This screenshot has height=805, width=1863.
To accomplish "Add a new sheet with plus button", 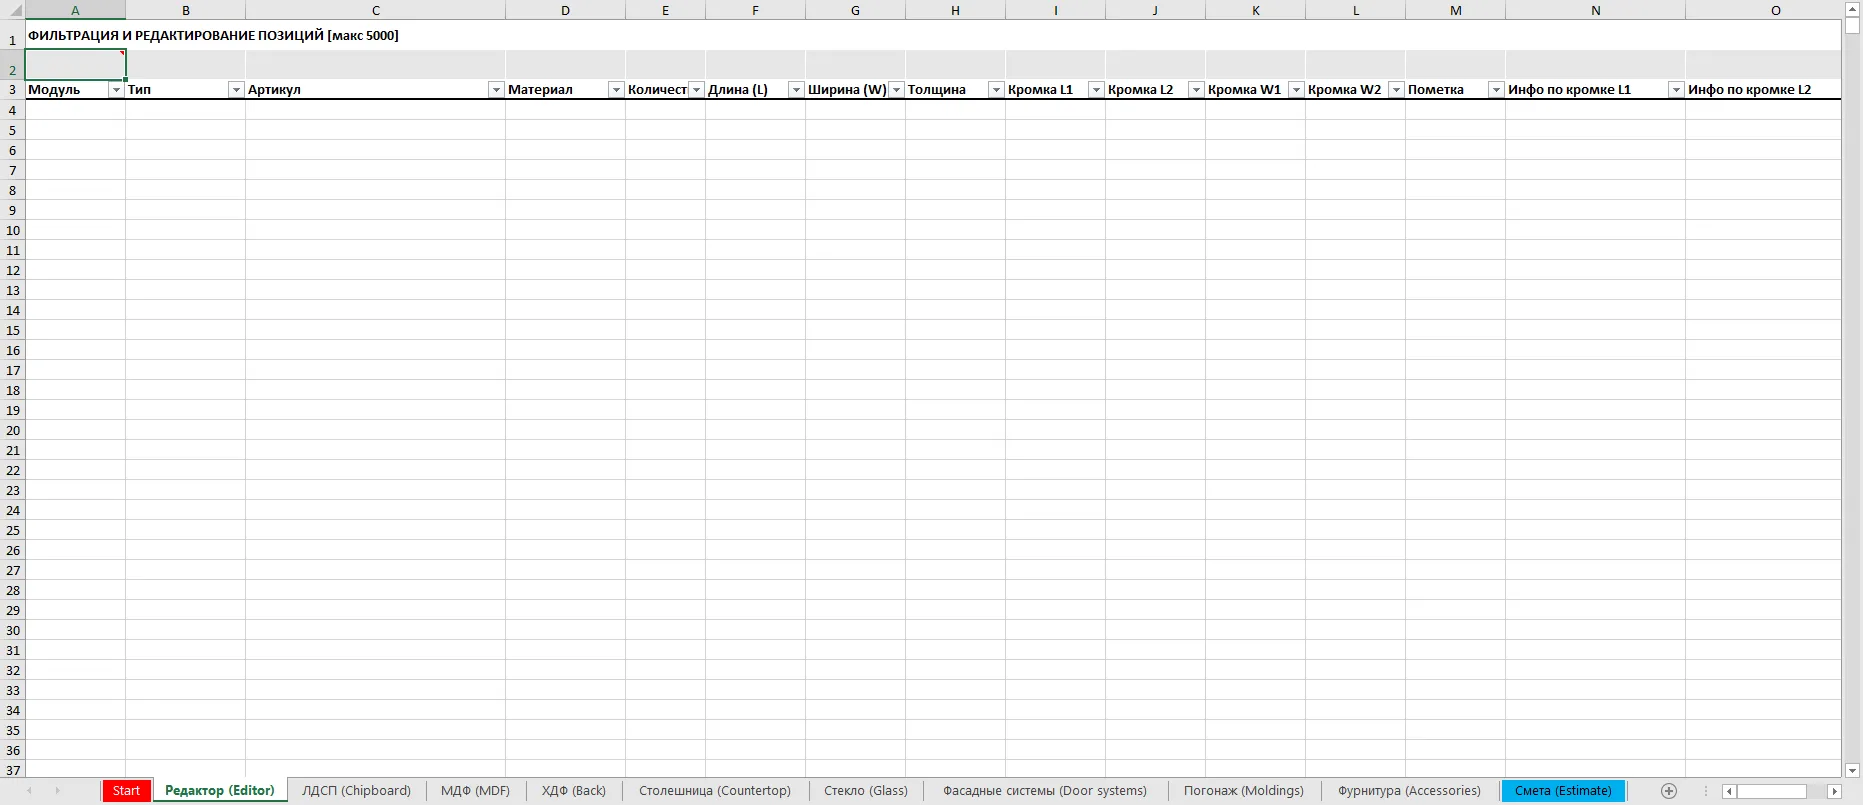I will pyautogui.click(x=1668, y=791).
